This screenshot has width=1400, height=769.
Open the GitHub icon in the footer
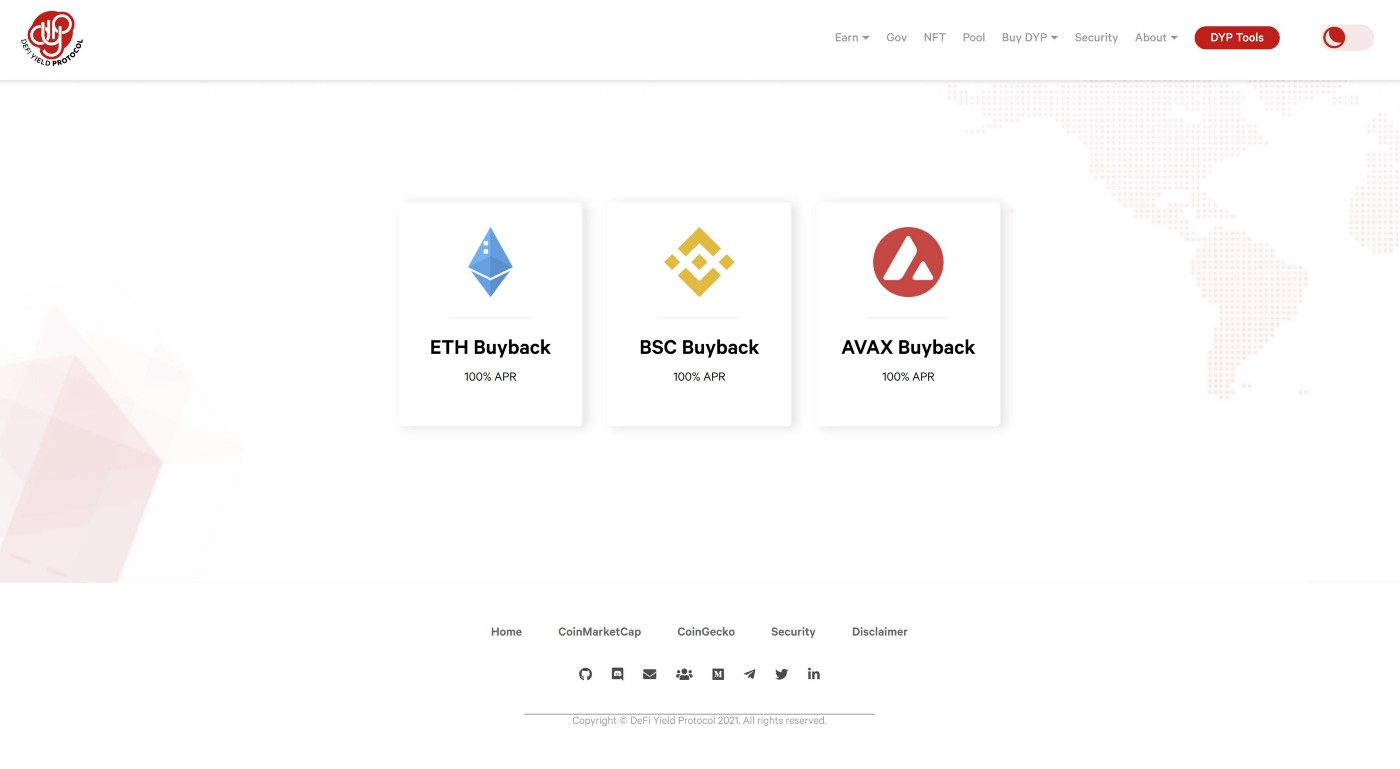tap(586, 674)
